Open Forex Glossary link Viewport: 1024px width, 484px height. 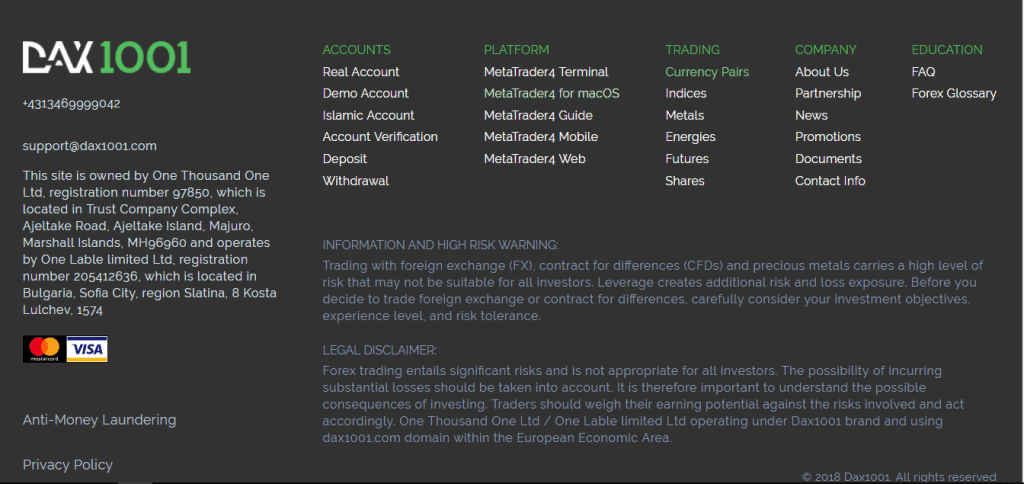(x=954, y=93)
